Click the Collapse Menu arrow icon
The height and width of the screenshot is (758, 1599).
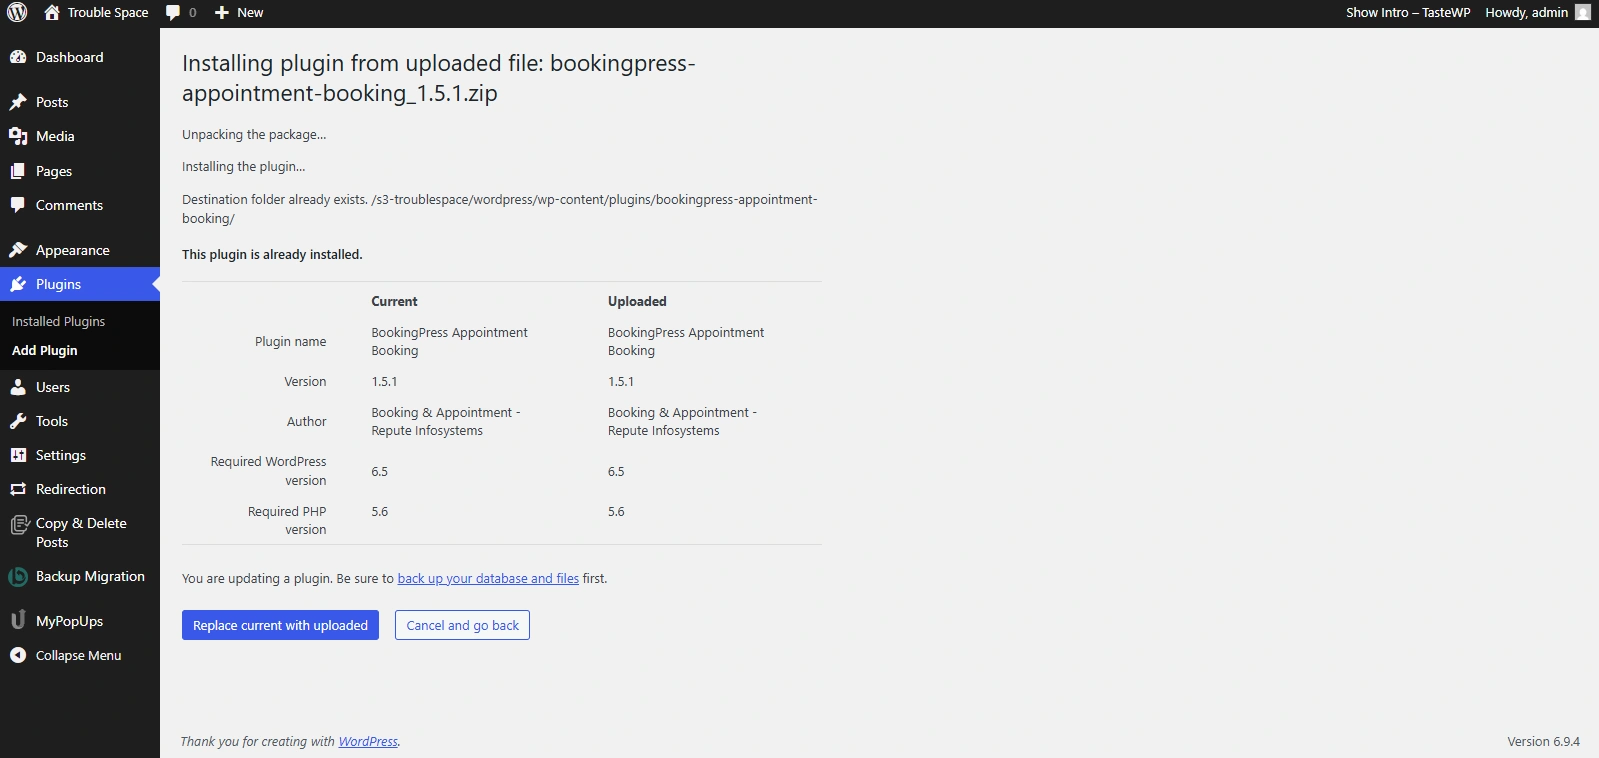pos(18,655)
